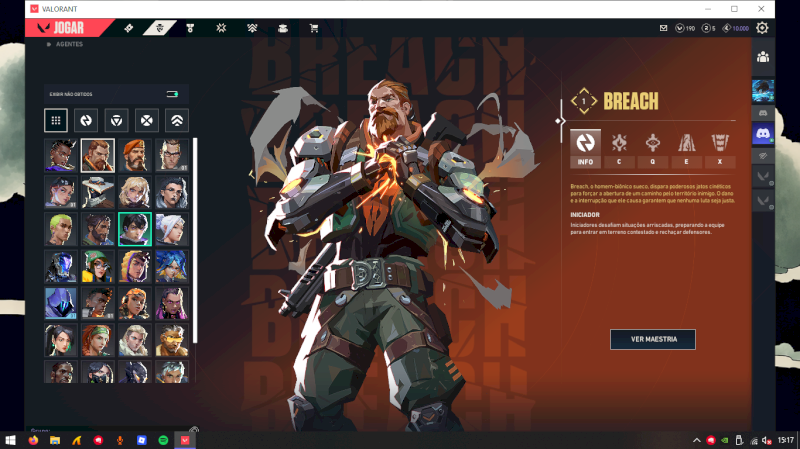Viewport: 800px width, 449px height.
Task: Open the trophy-shaped icon in top navigation
Action: coord(190,28)
